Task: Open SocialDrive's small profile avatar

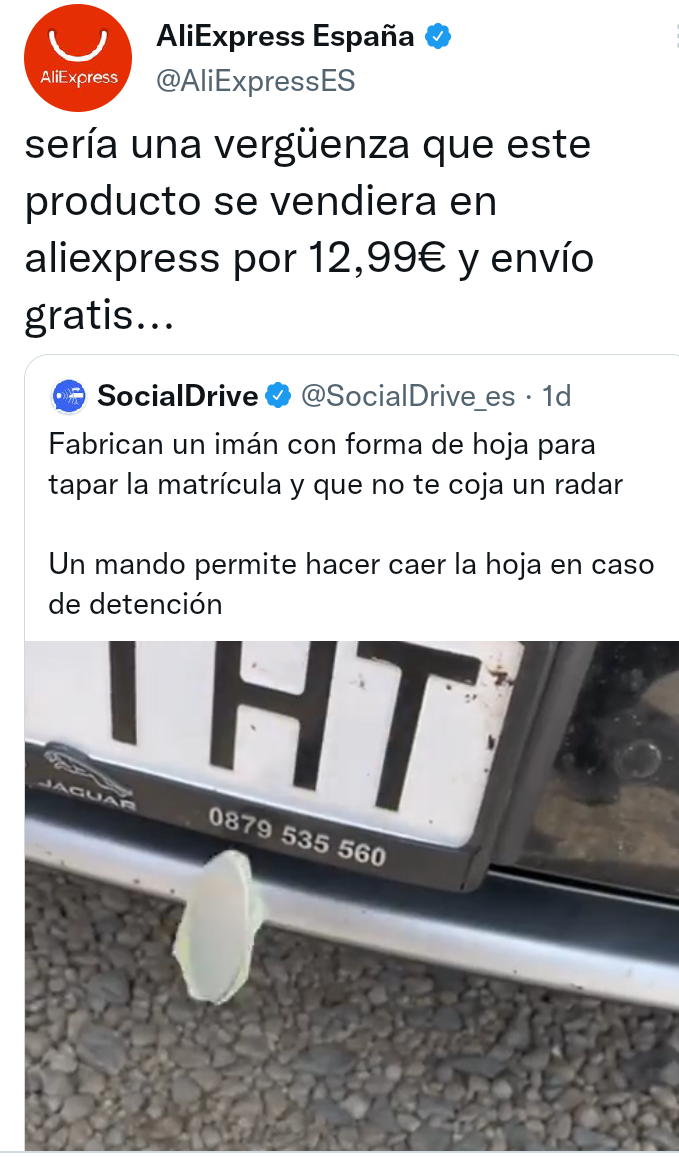Action: 69,396
